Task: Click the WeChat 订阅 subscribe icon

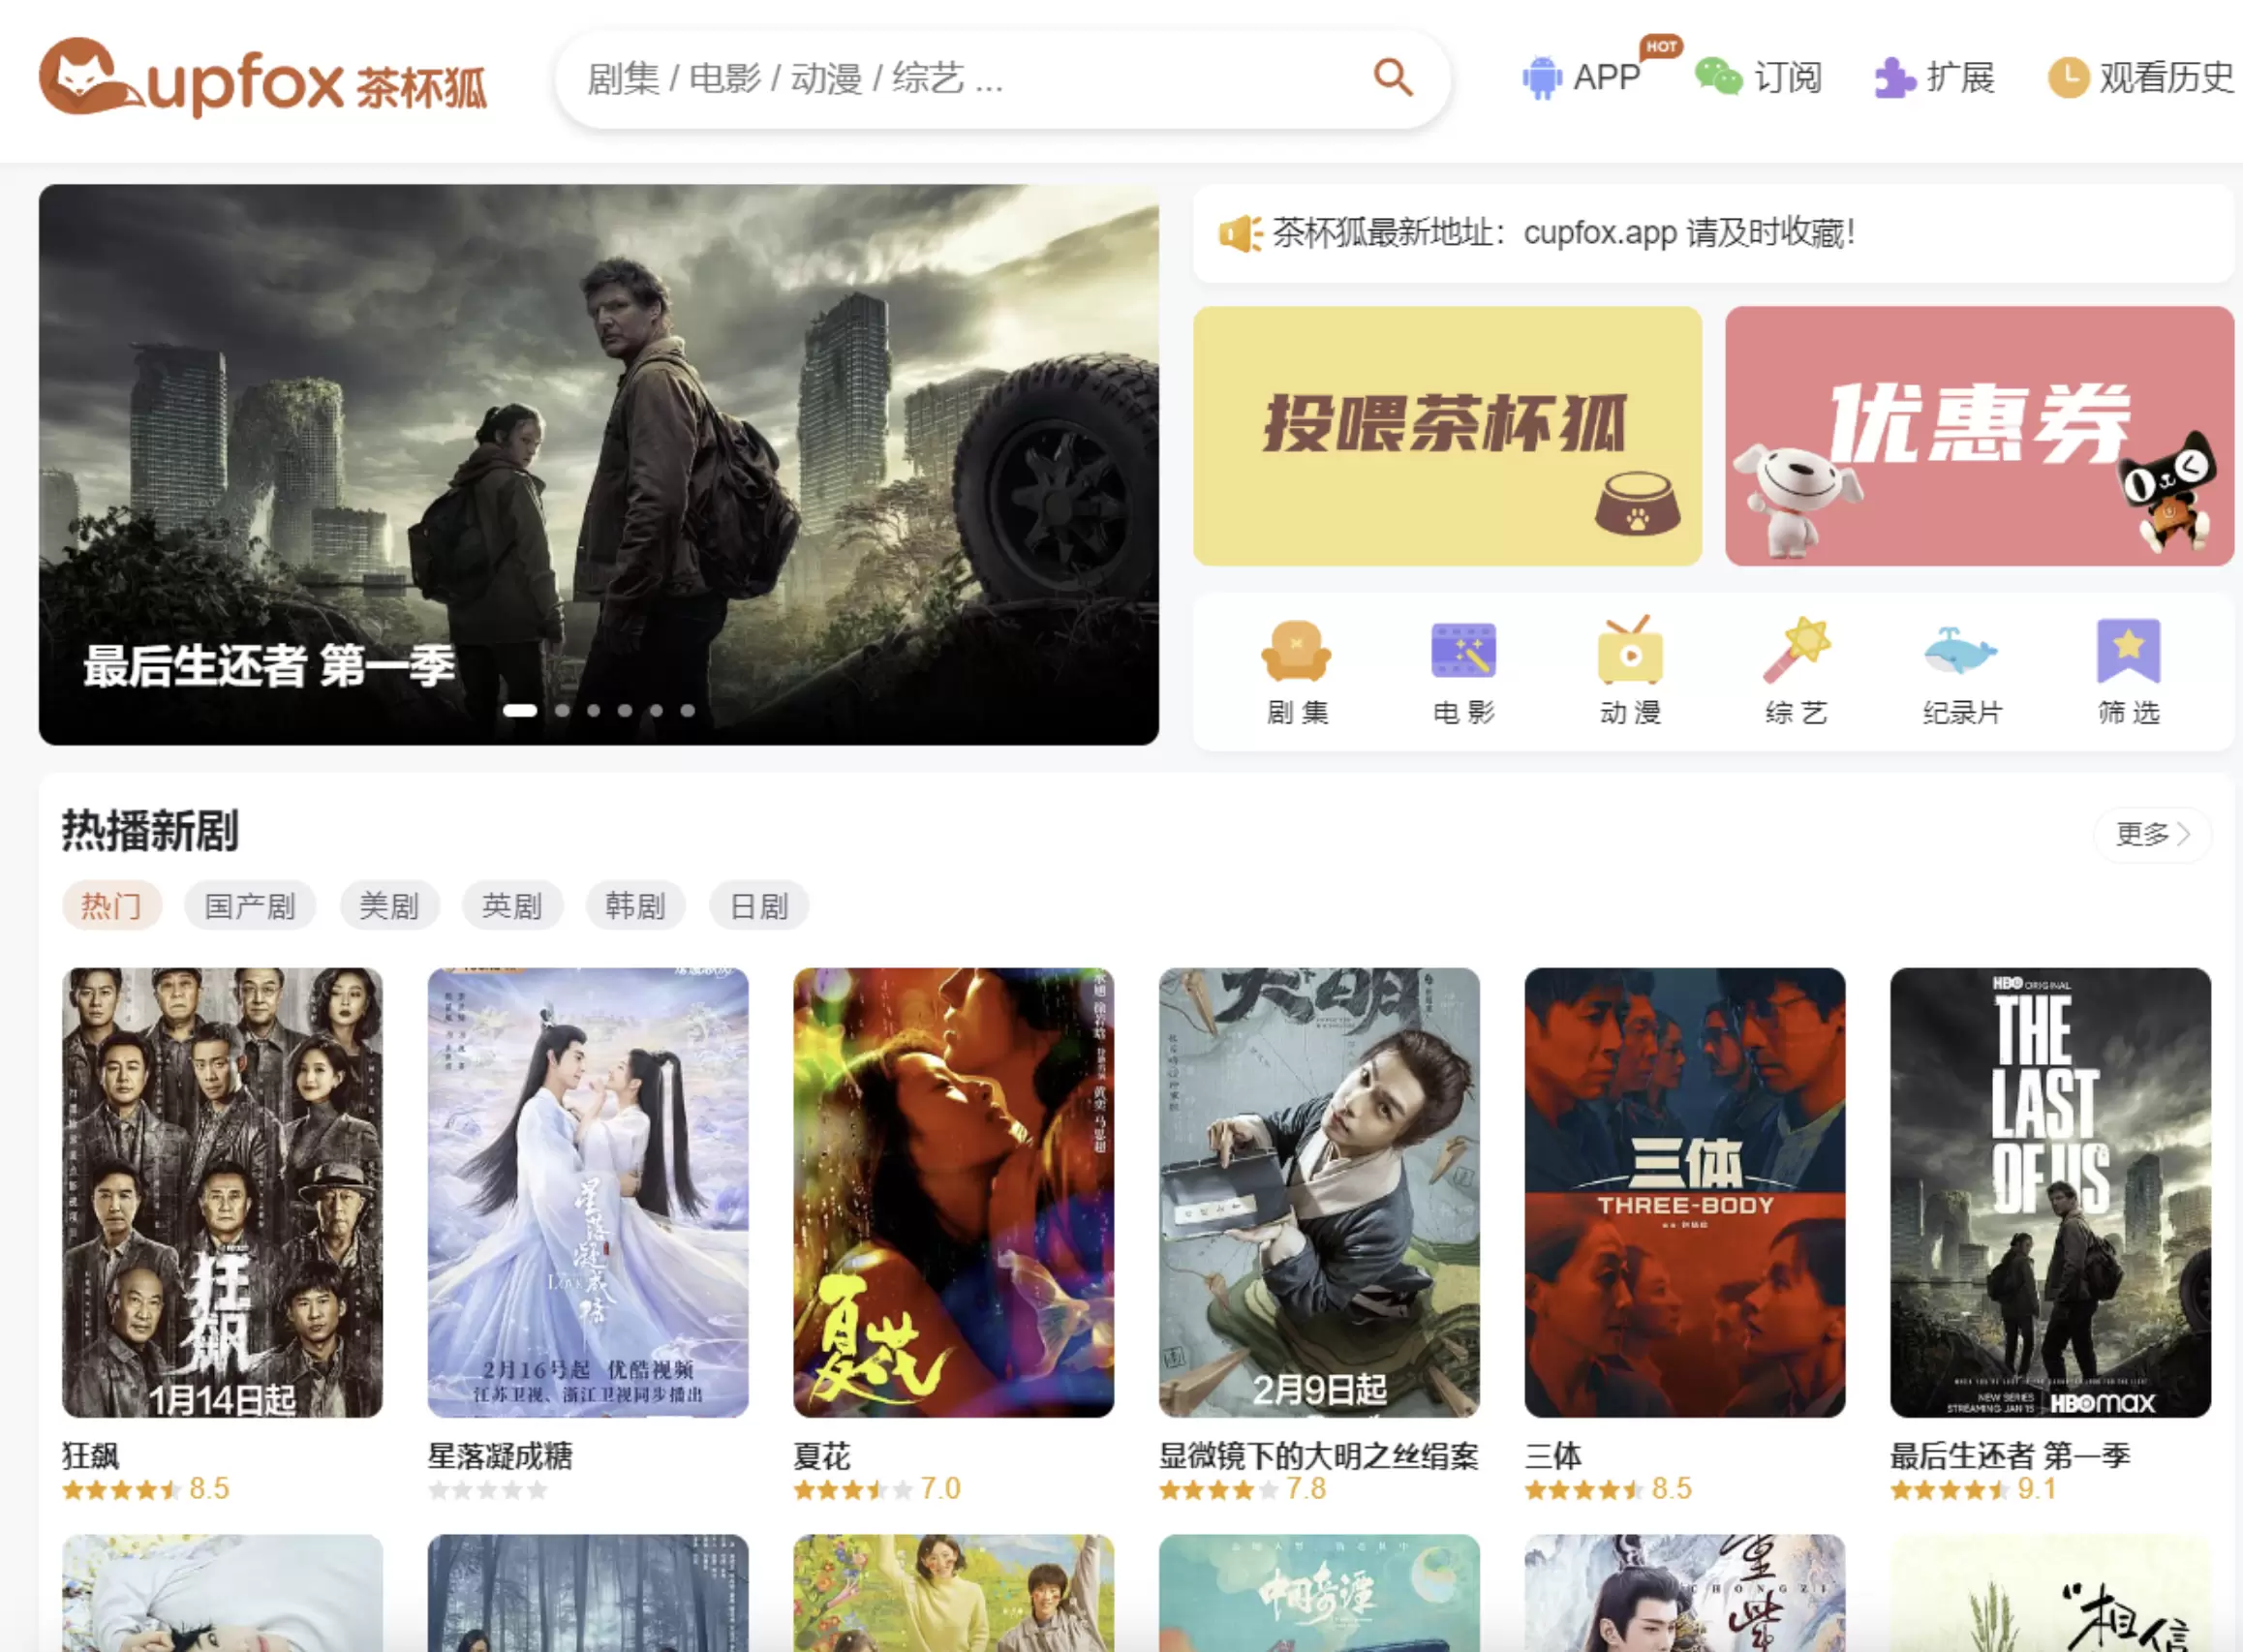Action: click(1718, 77)
